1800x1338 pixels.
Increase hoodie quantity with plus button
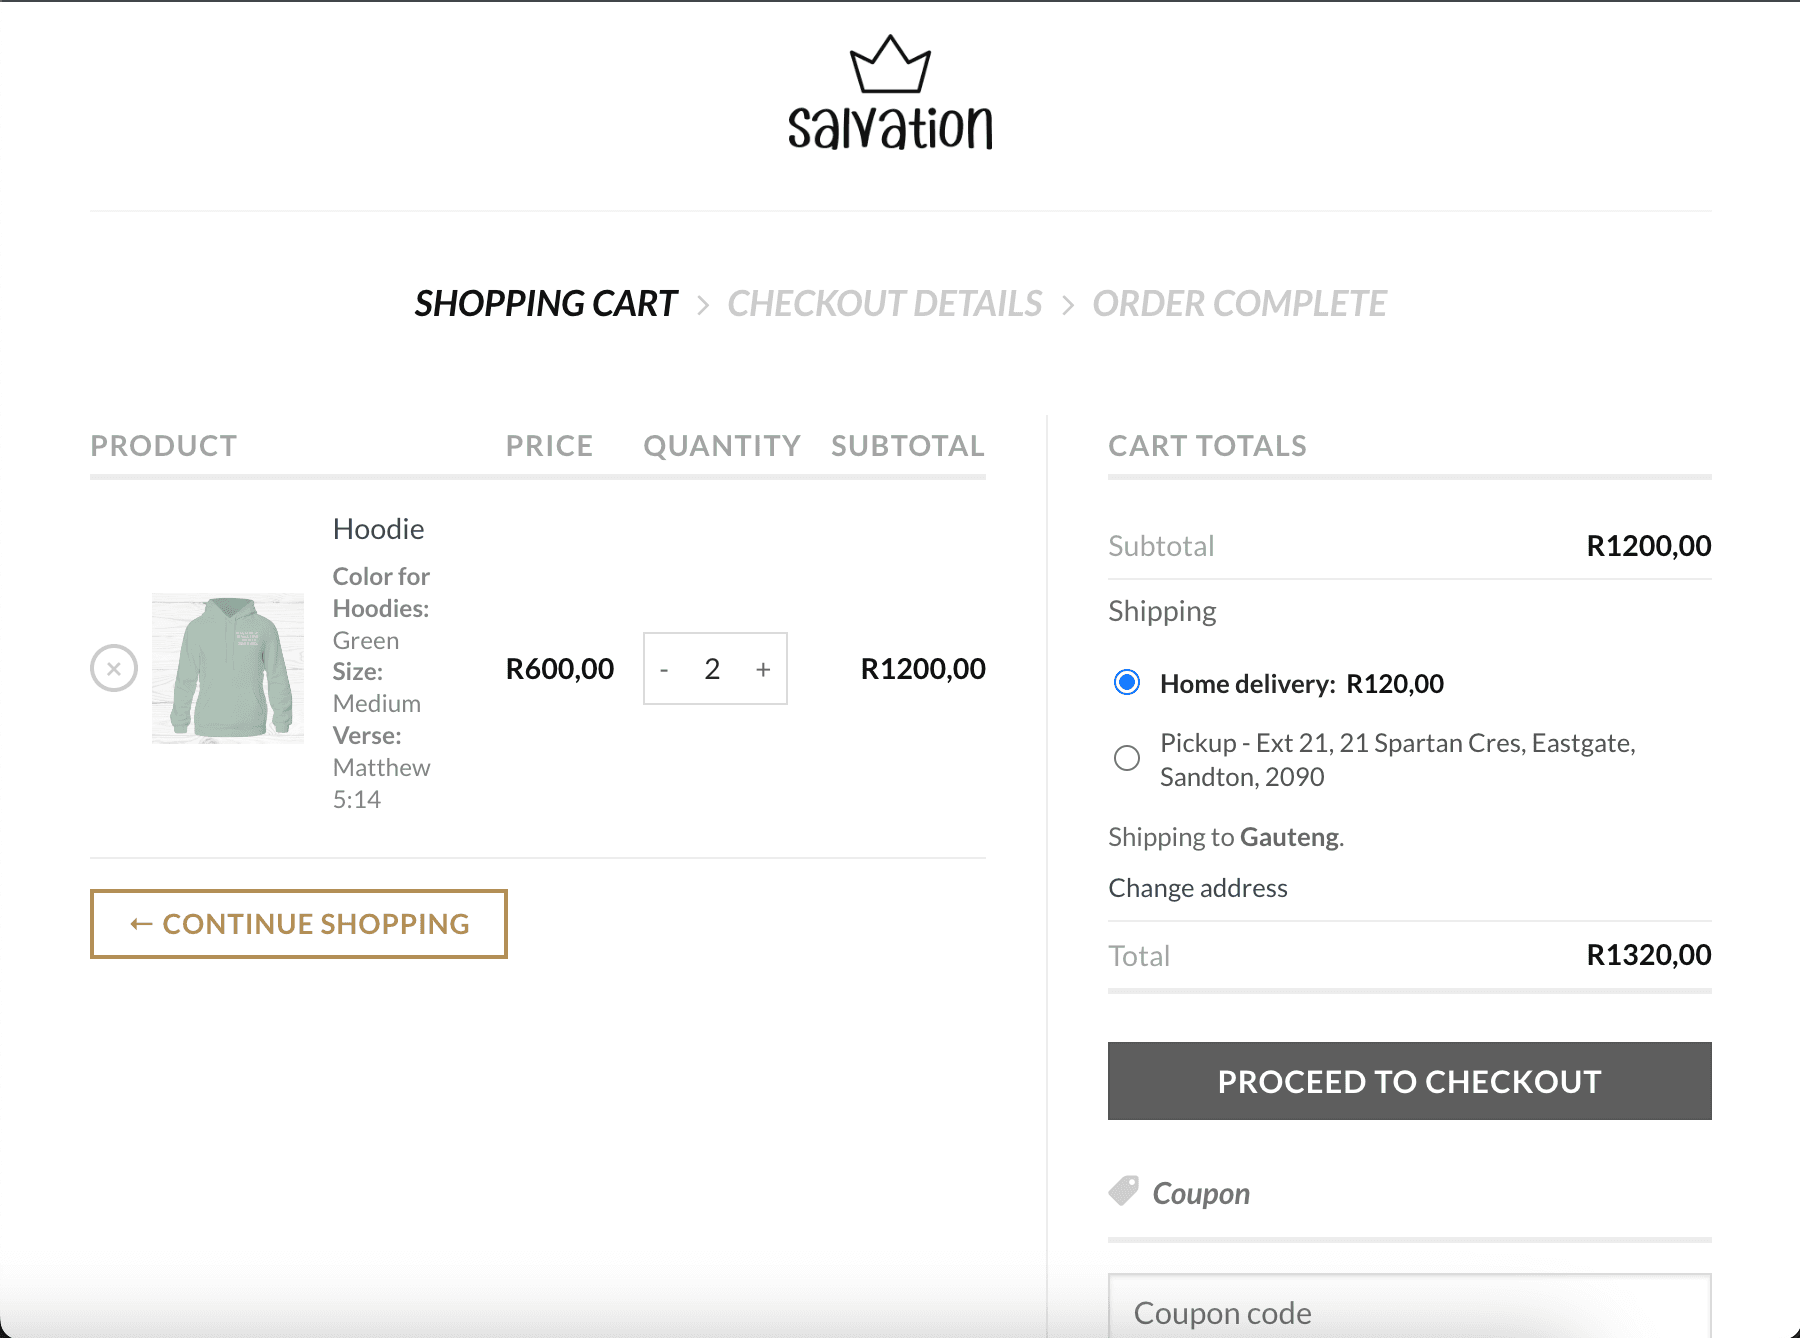pyautogui.click(x=763, y=669)
